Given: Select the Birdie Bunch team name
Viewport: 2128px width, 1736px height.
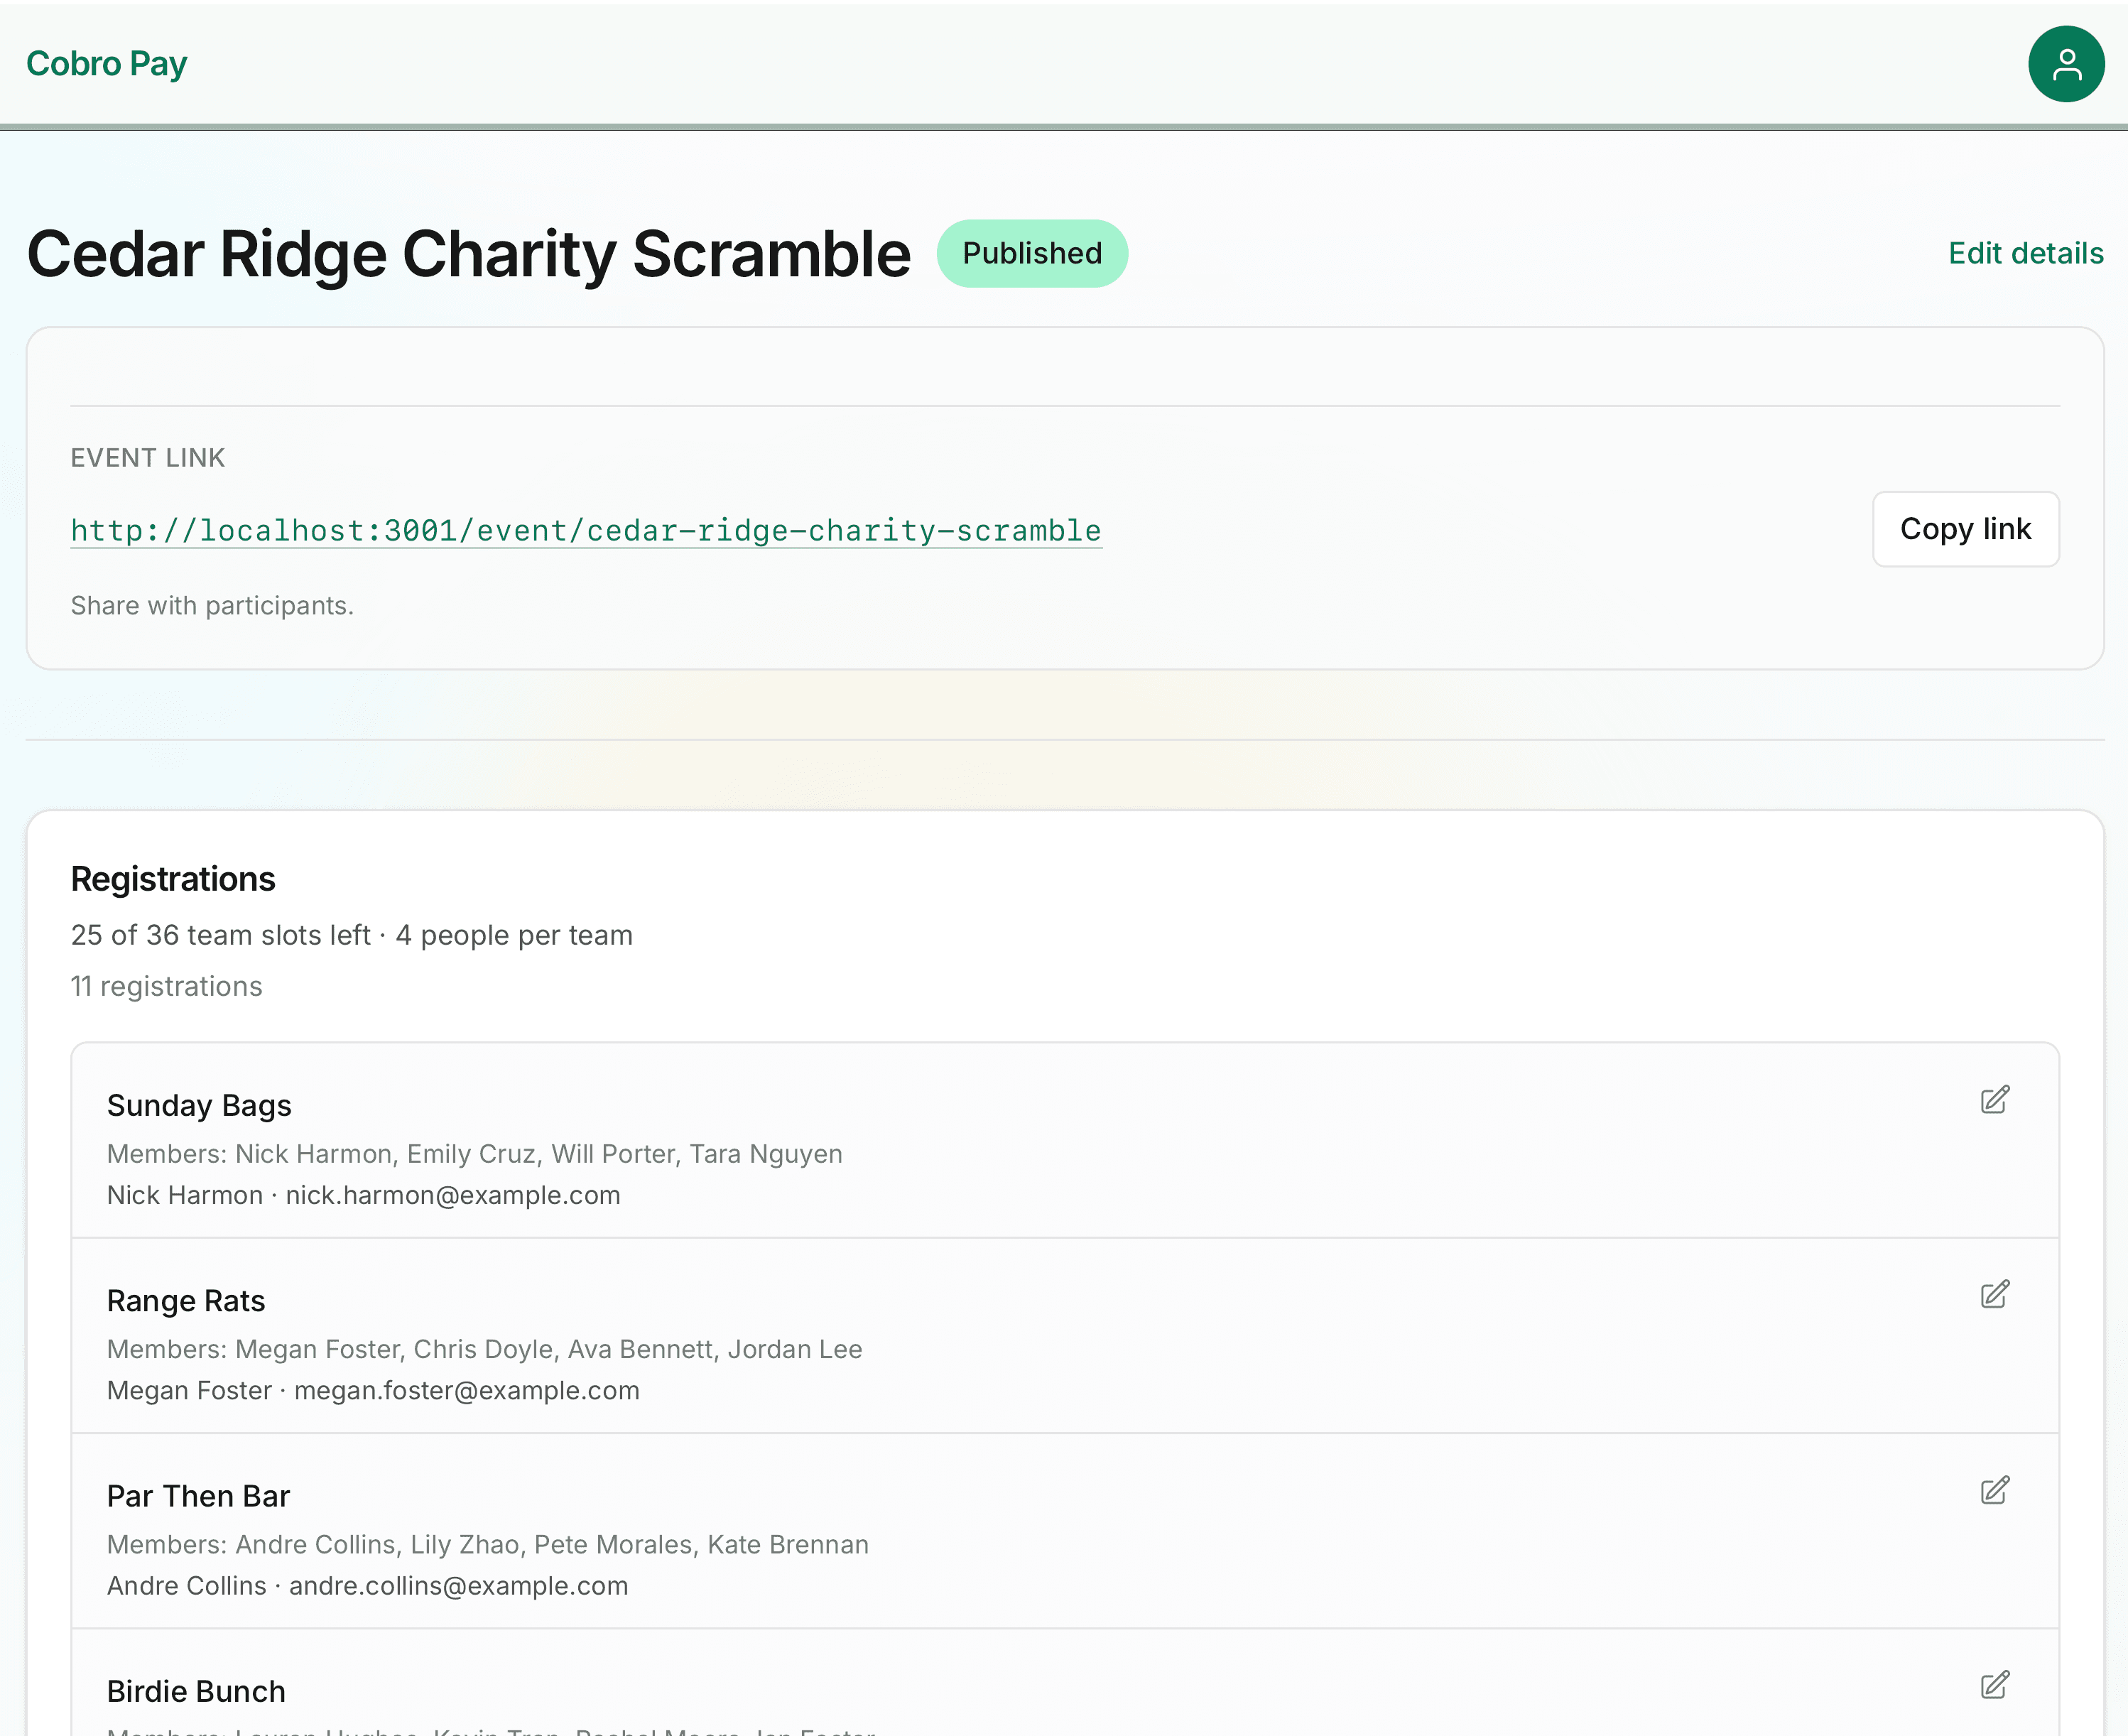Looking at the screenshot, I should (x=196, y=1691).
